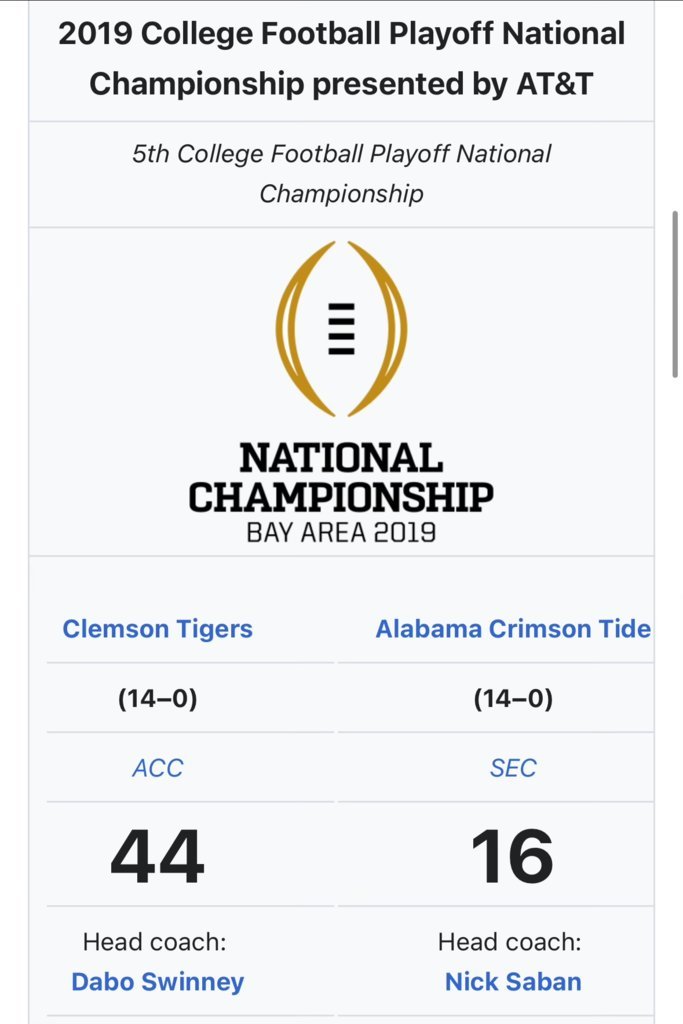Select Clemson's score of 44
This screenshot has height=1024, width=683.
[x=157, y=856]
